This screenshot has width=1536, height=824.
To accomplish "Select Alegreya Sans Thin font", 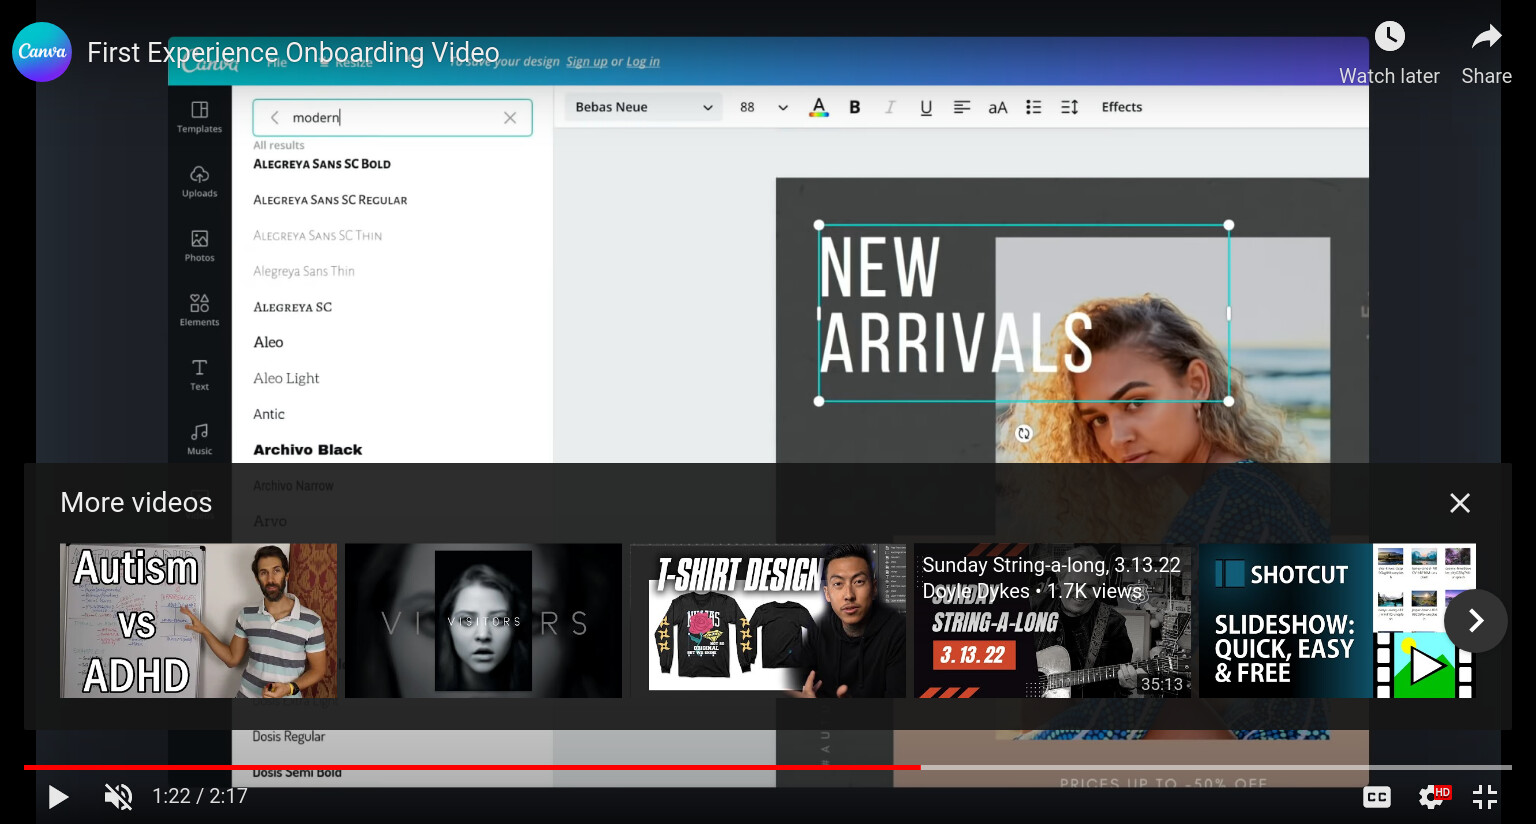I will (304, 271).
